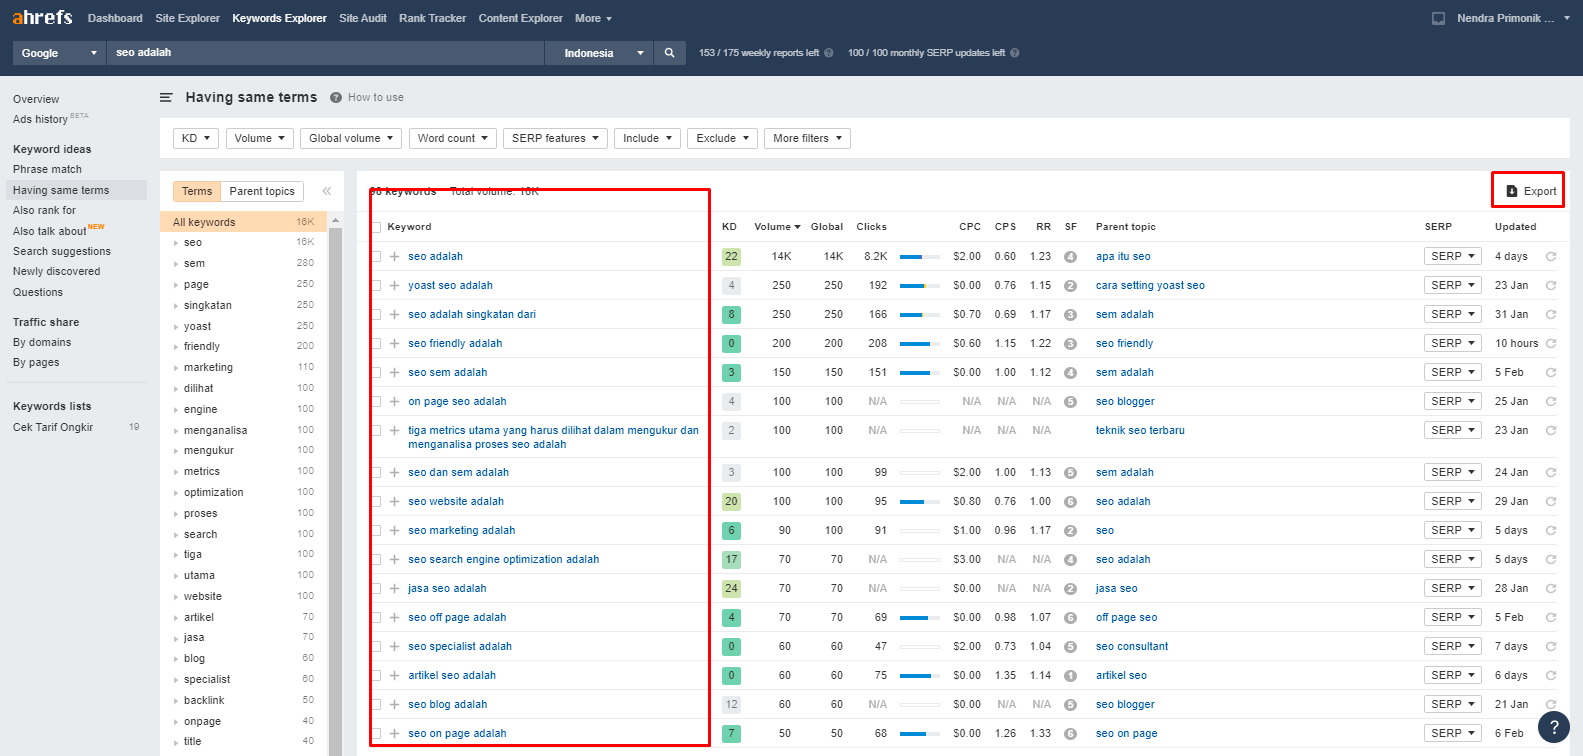1583x756 pixels.
Task: Refresh 'seo blog adalah' row data
Action: (1551, 705)
